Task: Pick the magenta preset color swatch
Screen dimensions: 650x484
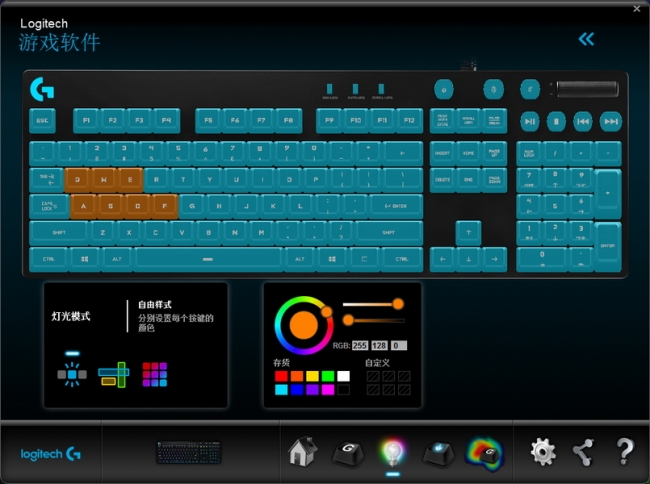Action: (328, 390)
